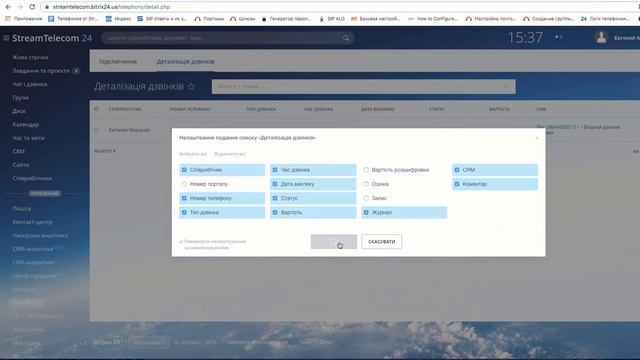Uncheck the 'Тип дзвінка' column checkbox
The image size is (640, 360).
[184, 213]
